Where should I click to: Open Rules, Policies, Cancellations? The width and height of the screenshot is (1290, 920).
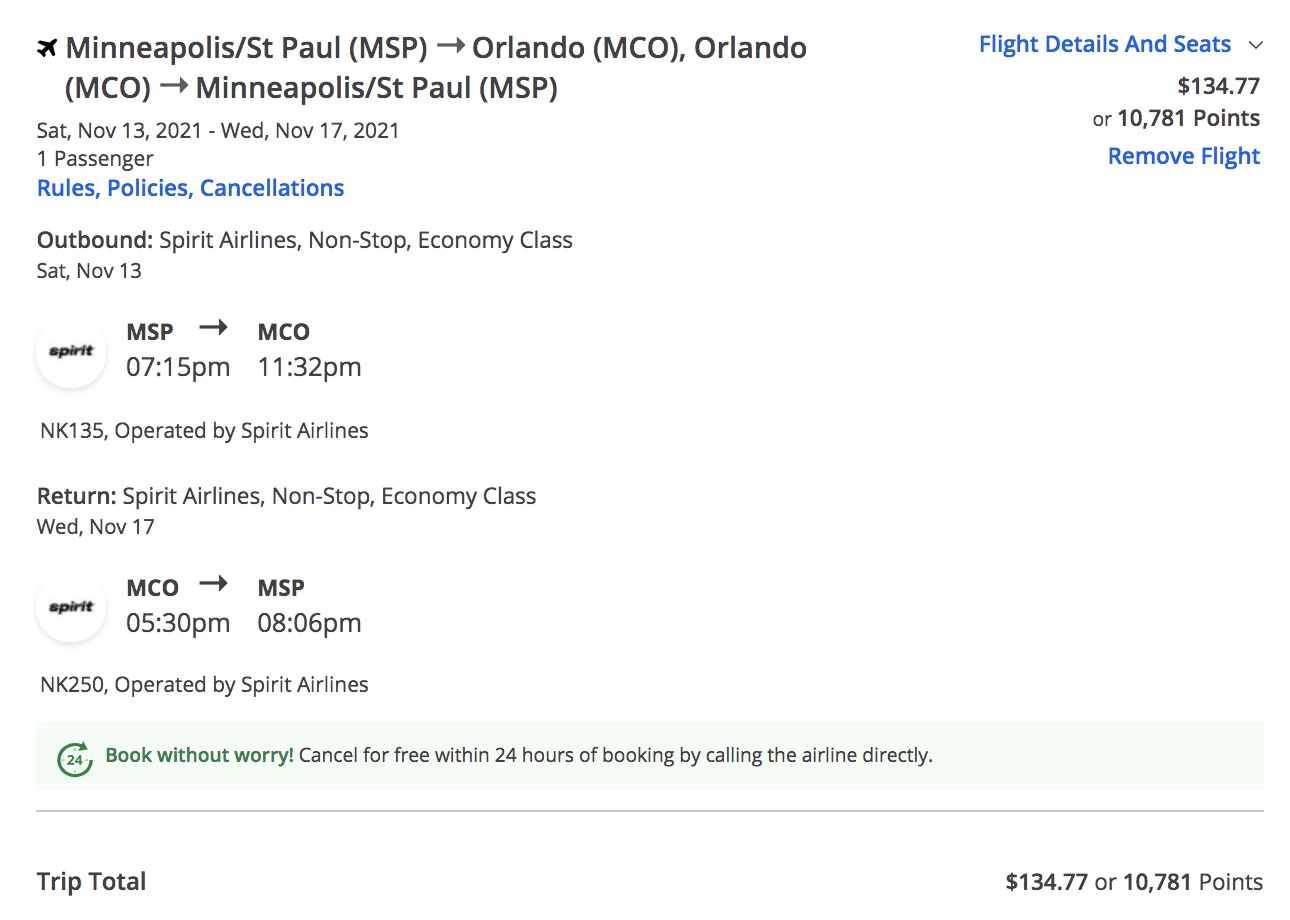click(190, 187)
